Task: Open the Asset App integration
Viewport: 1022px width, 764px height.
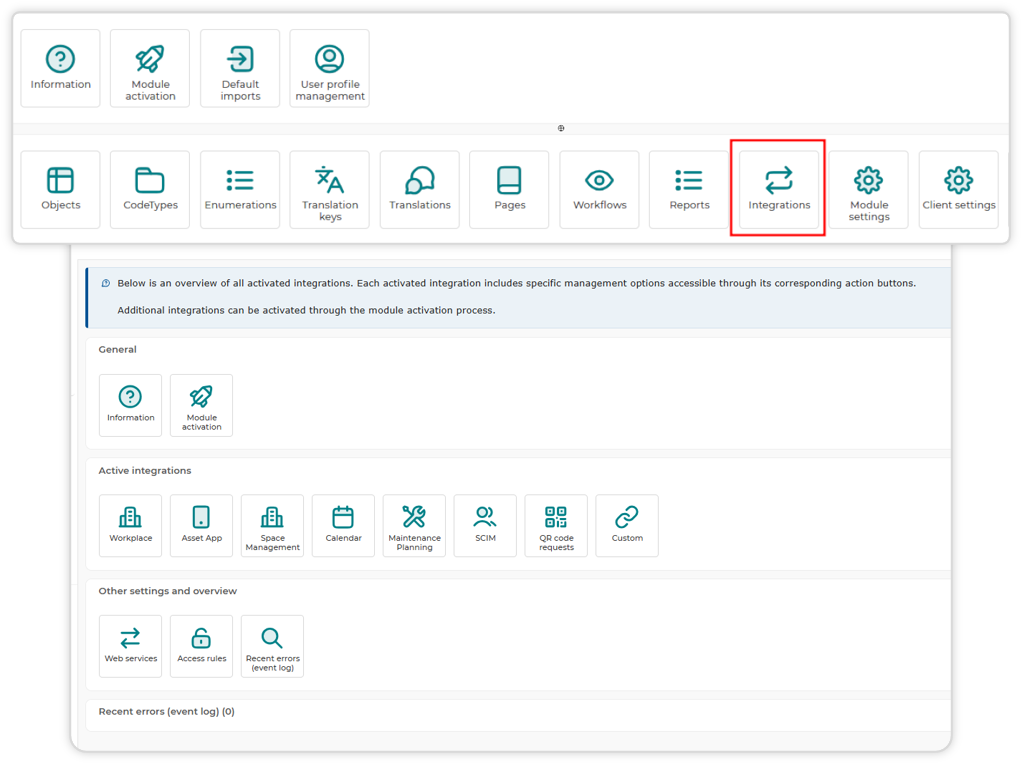Action: 201,525
